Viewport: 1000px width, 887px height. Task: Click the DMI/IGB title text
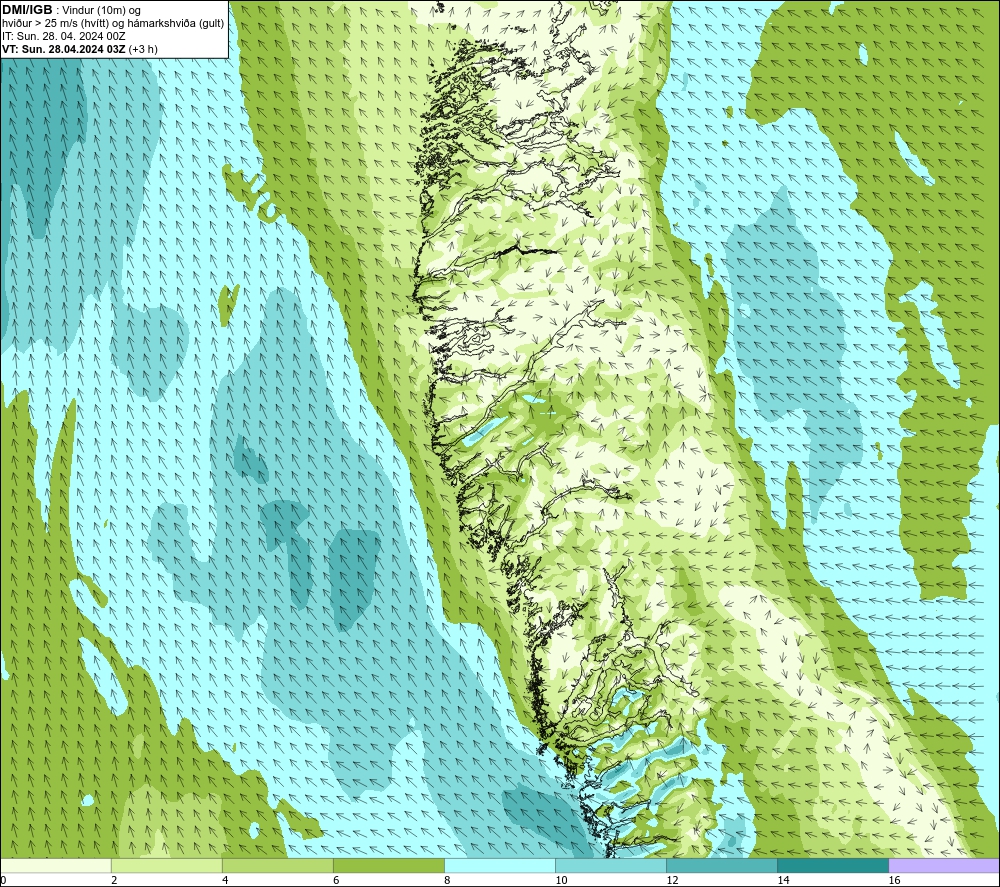[27, 10]
